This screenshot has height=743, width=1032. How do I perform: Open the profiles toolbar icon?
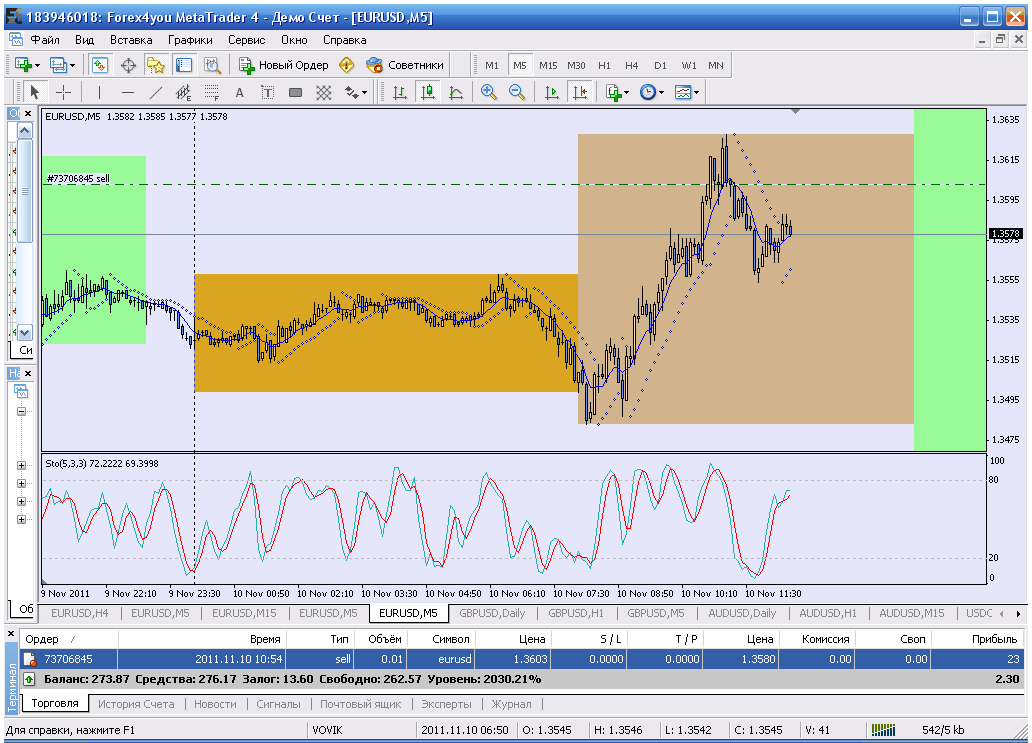tap(59, 65)
